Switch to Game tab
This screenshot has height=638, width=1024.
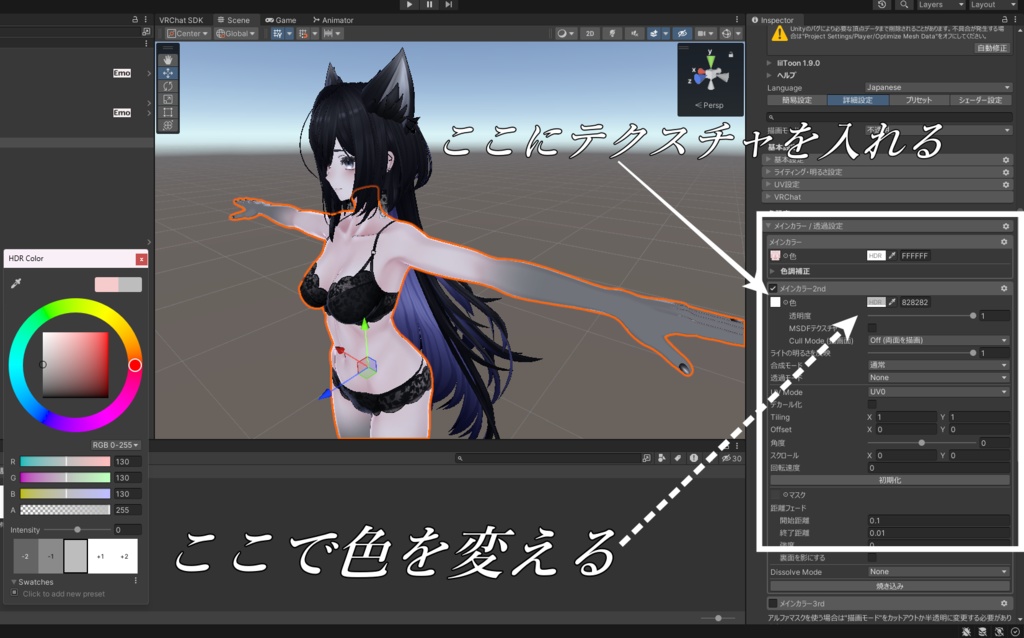click(280, 20)
